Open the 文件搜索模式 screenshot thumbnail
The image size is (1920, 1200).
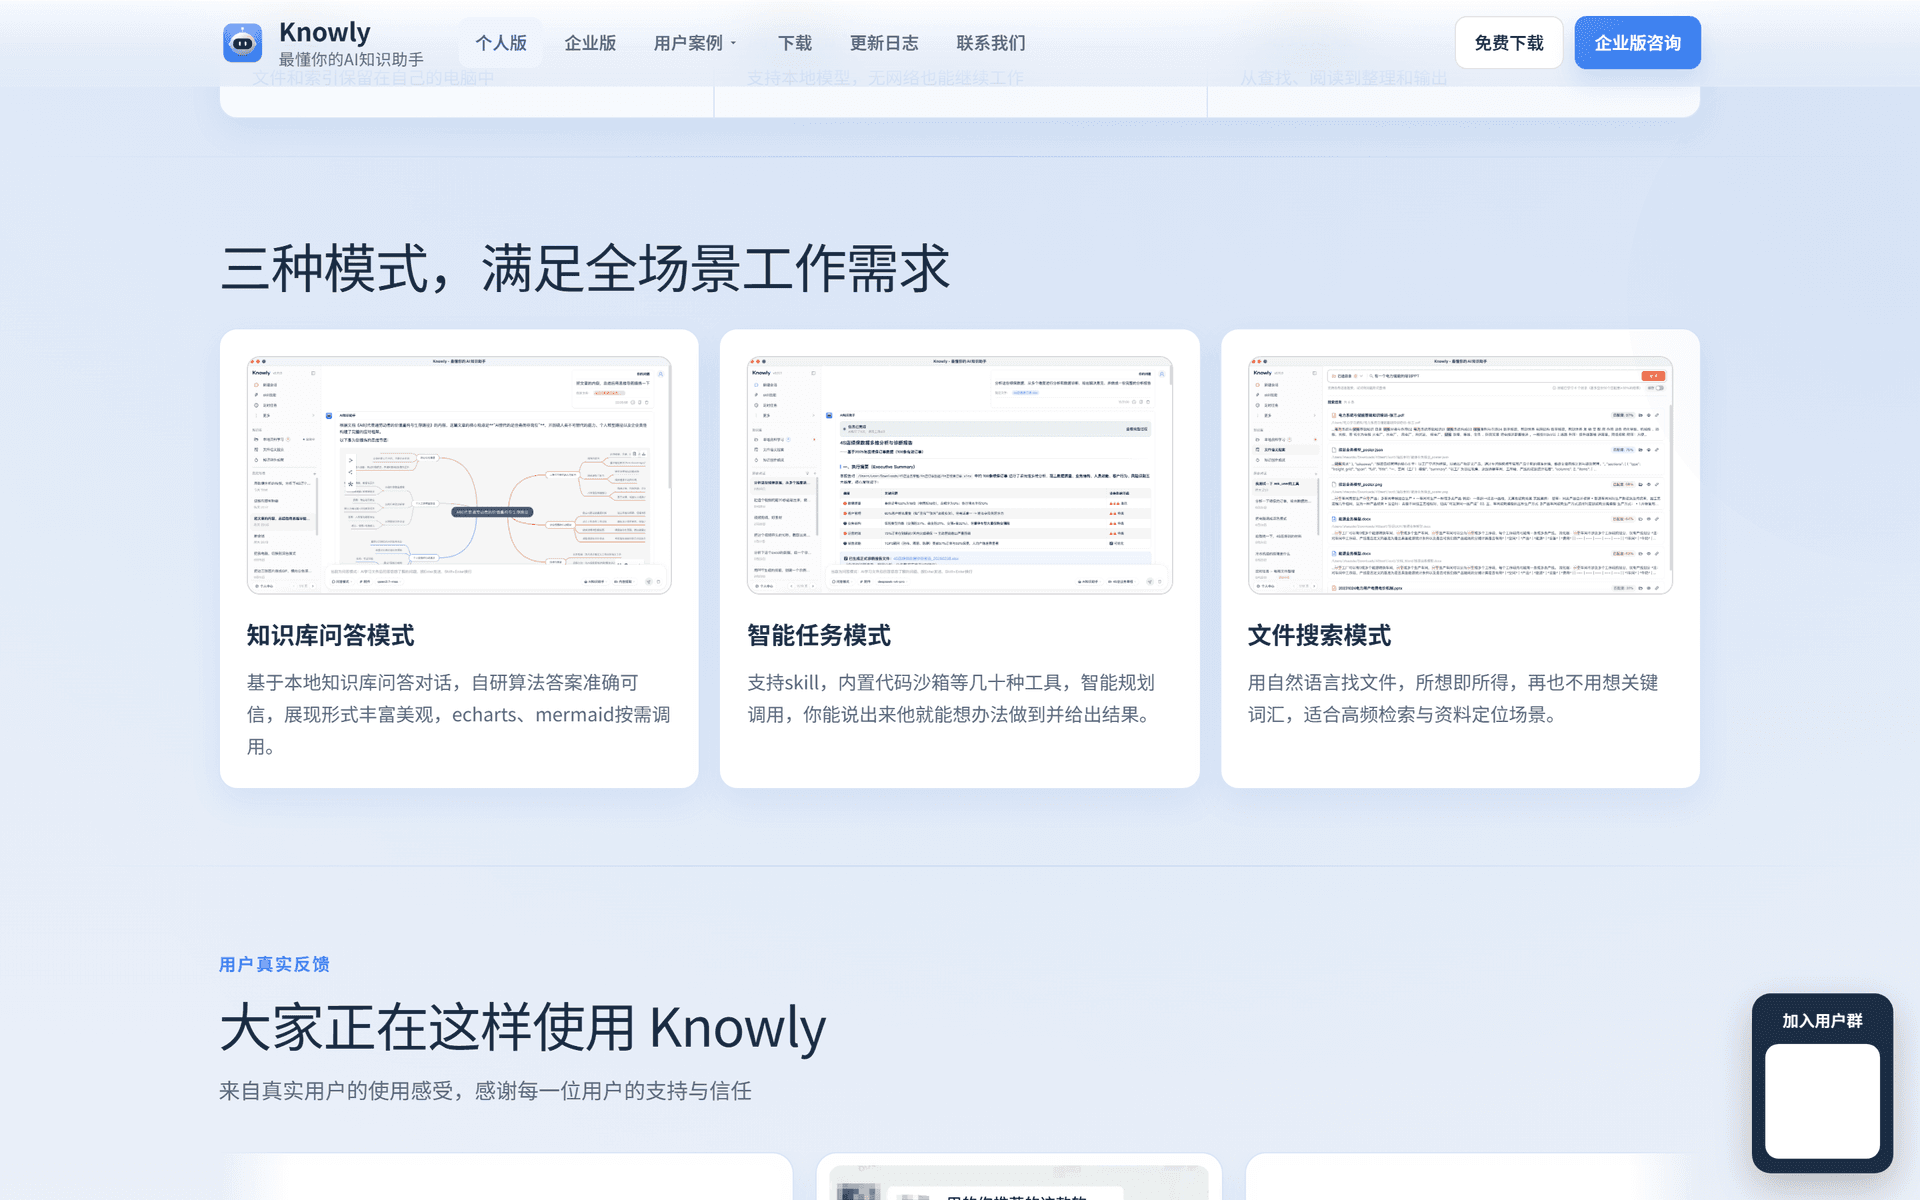tap(1460, 475)
